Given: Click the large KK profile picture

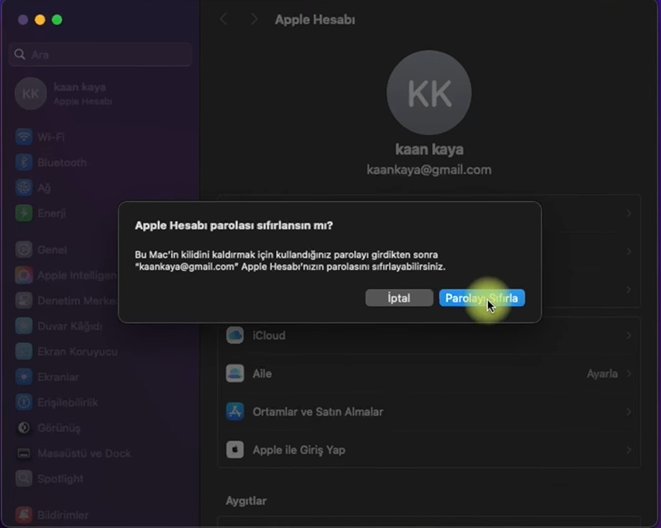Looking at the screenshot, I should click(x=429, y=93).
